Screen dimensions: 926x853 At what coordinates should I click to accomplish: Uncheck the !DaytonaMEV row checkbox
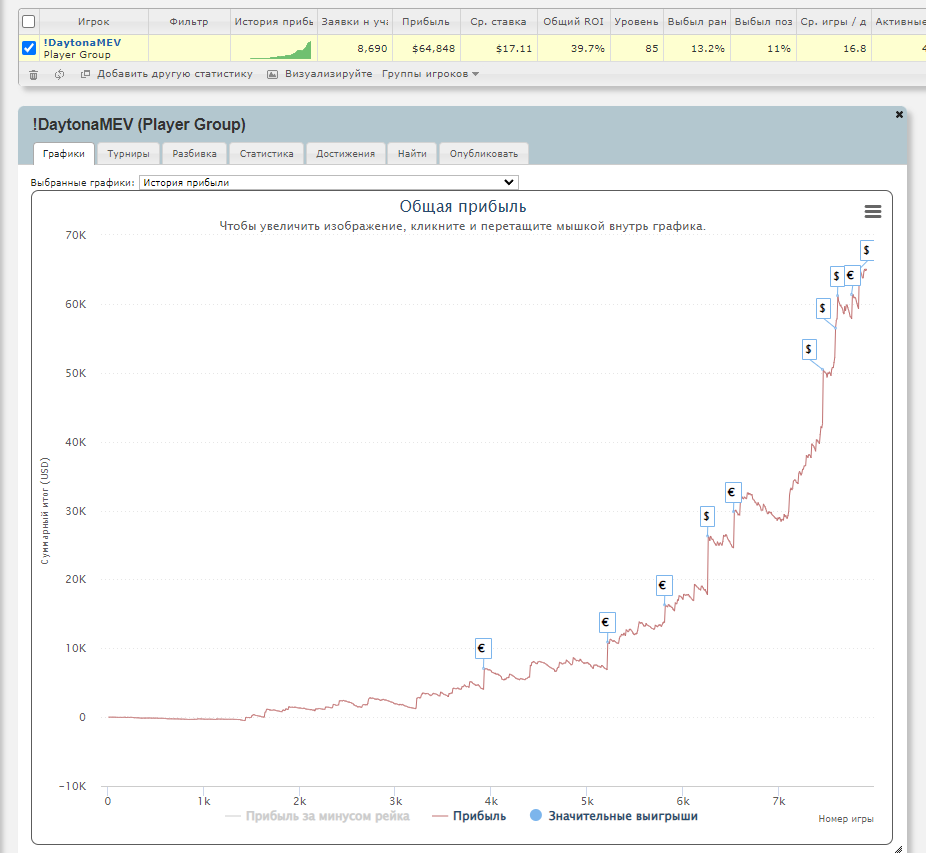click(x=28, y=48)
